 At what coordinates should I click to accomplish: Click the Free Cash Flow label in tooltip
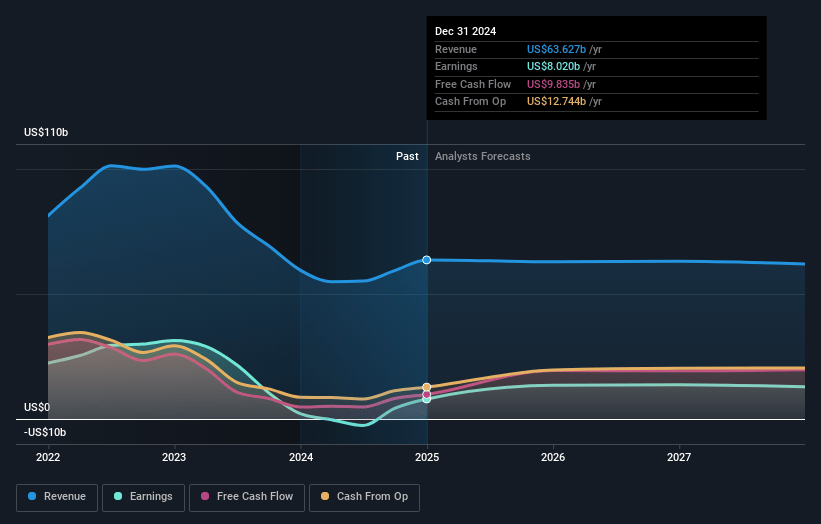473,84
